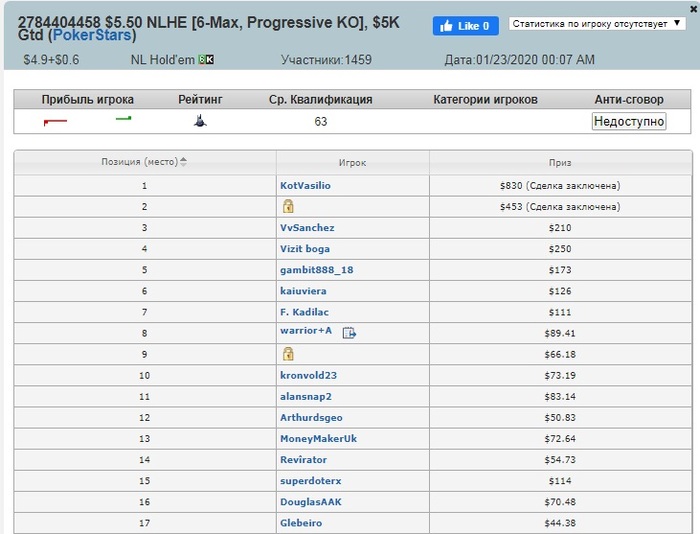The image size is (700, 534).
Task: Click the $44.38 prize cell
Action: click(x=560, y=523)
